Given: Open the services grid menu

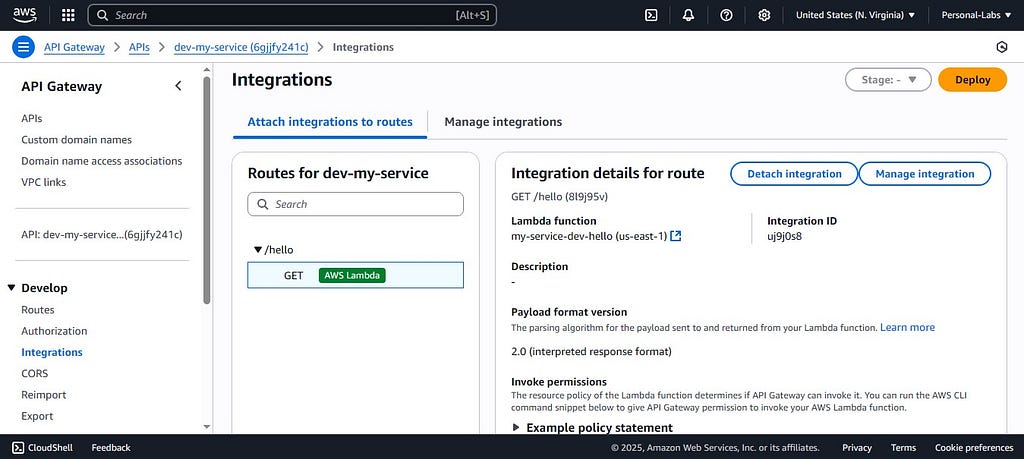Looking at the screenshot, I should (68, 15).
